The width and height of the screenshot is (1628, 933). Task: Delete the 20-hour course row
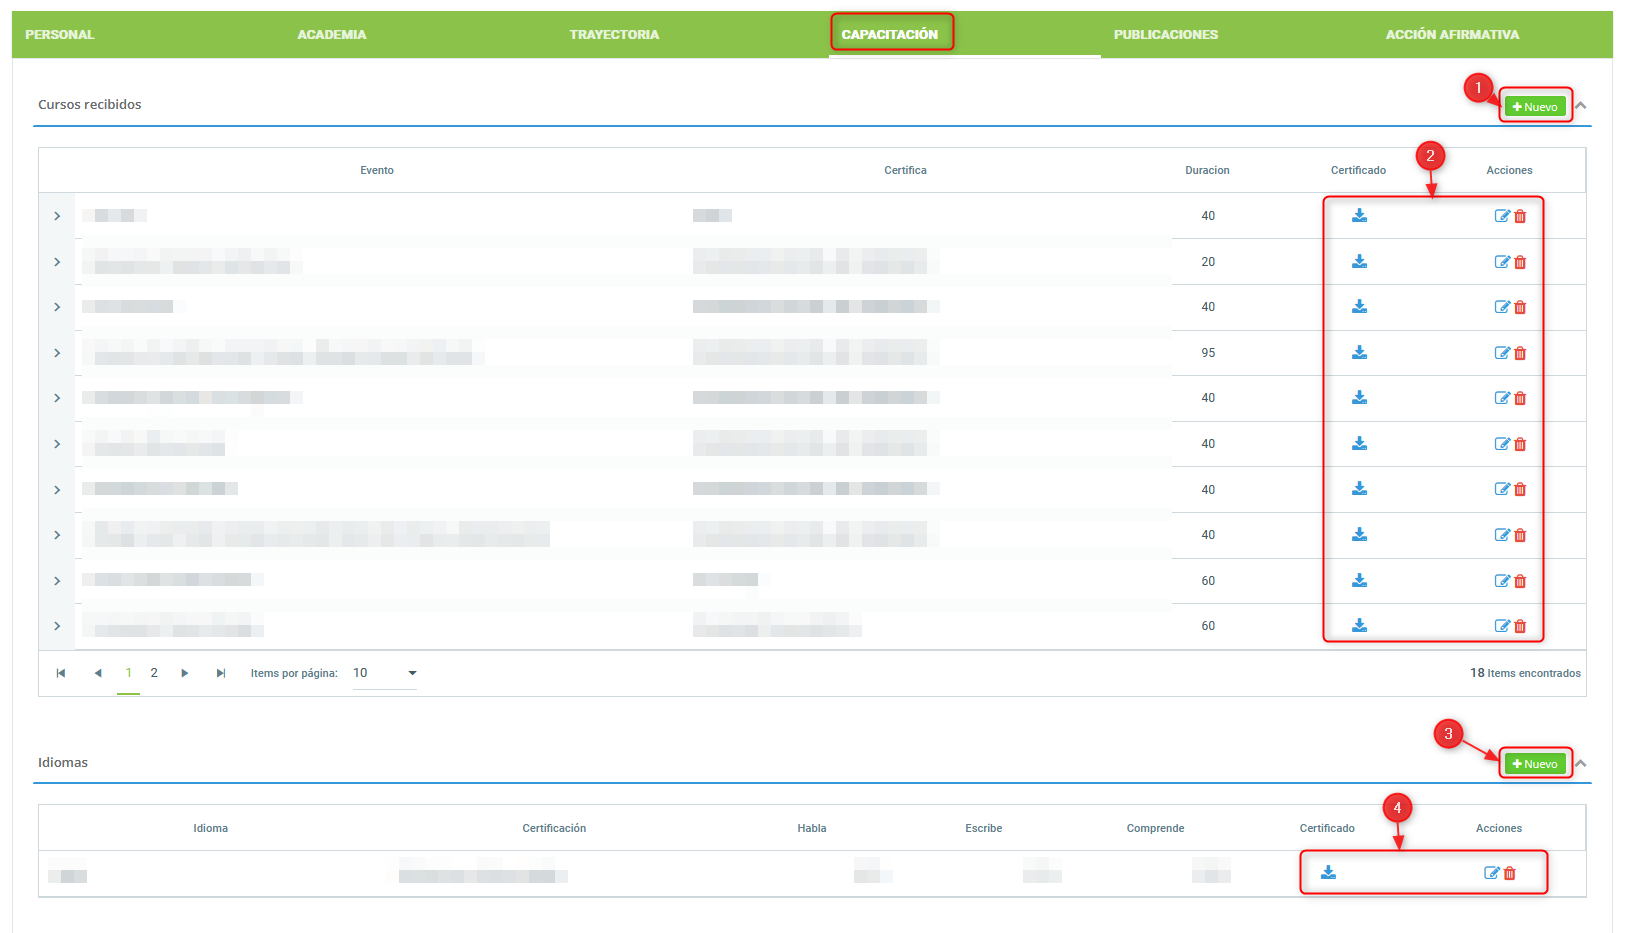[x=1520, y=262]
